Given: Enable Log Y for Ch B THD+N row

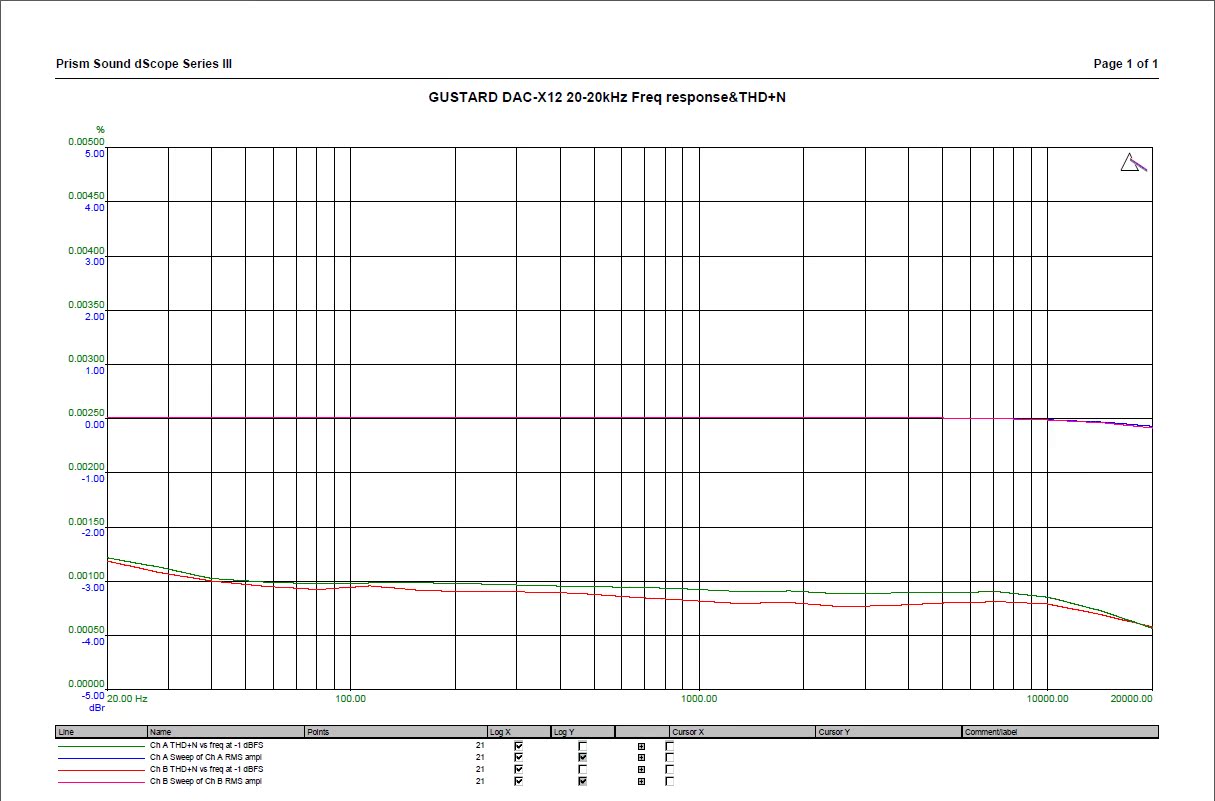Looking at the screenshot, I should pyautogui.click(x=582, y=769).
